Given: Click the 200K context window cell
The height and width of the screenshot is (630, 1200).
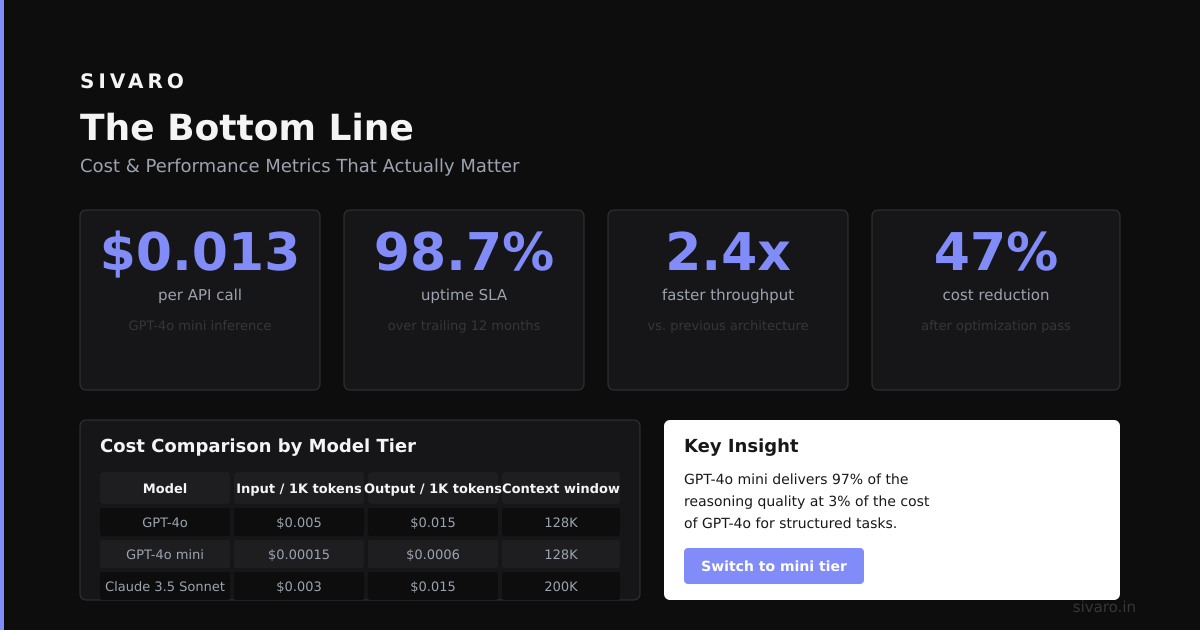Looking at the screenshot, I should pos(561,586).
